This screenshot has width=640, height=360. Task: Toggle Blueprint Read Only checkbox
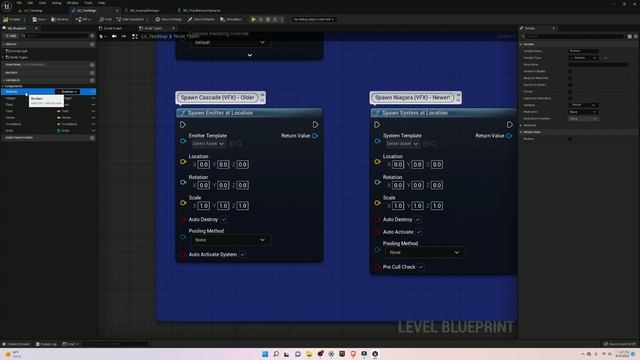[x=570, y=78]
